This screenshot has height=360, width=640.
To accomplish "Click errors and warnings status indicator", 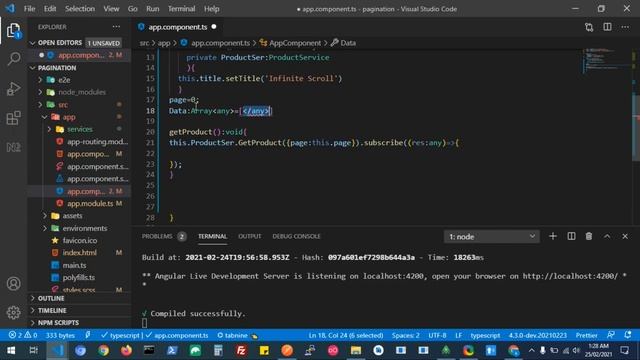I will click(x=23, y=335).
